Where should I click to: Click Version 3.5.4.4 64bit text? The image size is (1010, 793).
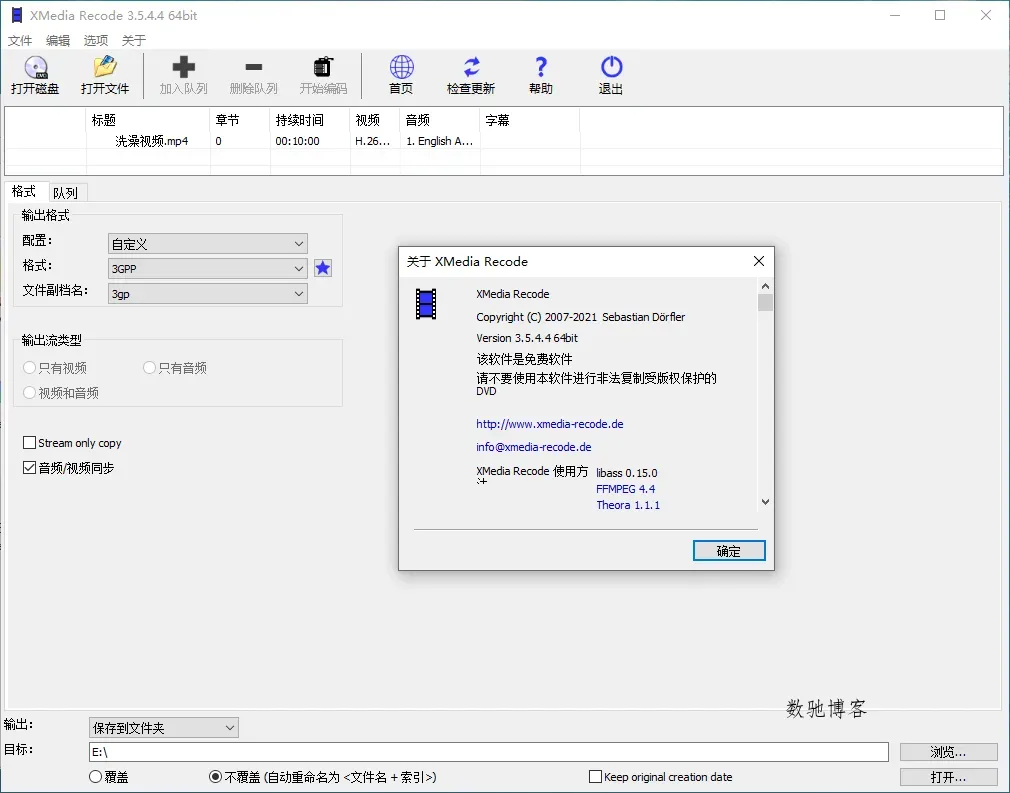coord(527,338)
